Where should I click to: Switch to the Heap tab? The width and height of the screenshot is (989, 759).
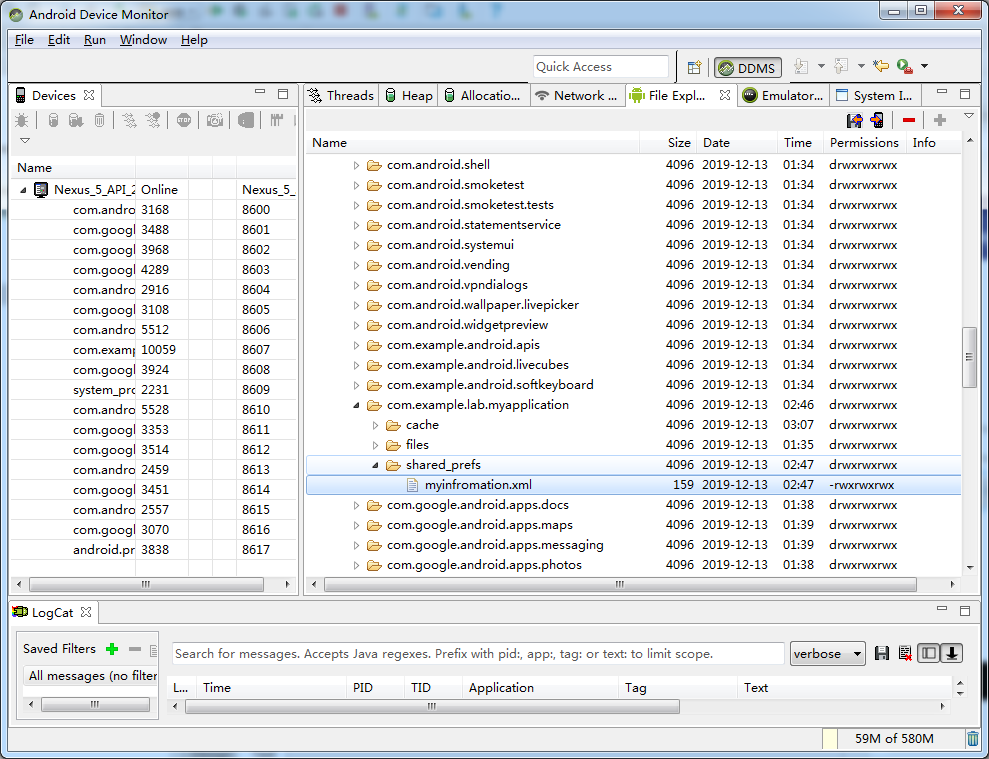click(409, 96)
